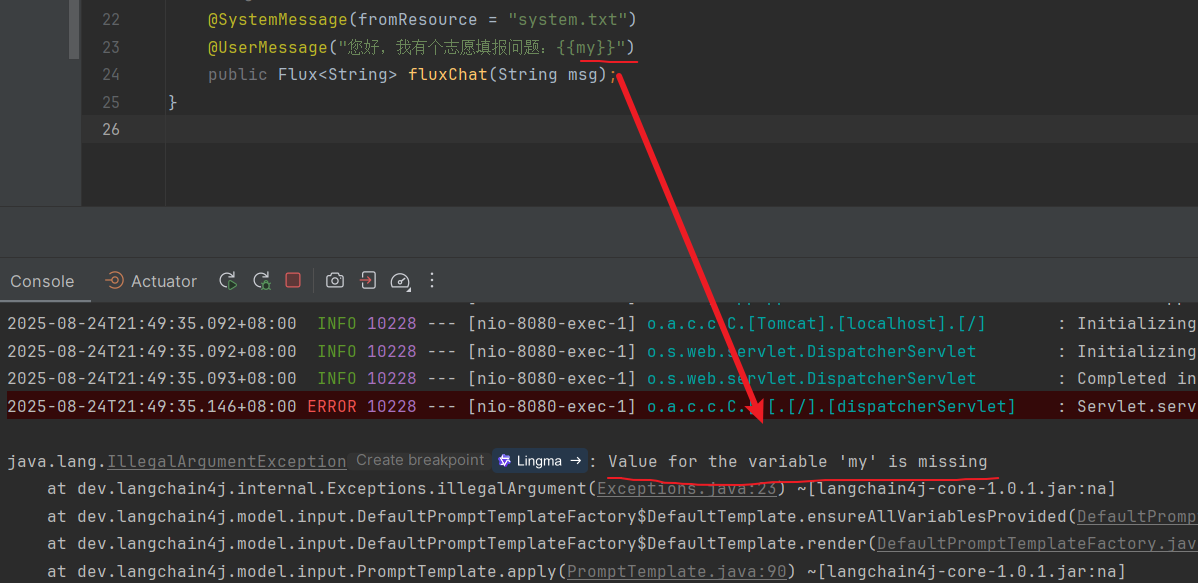Switch to the Actuator tab
The height and width of the screenshot is (583, 1198).
point(151,281)
